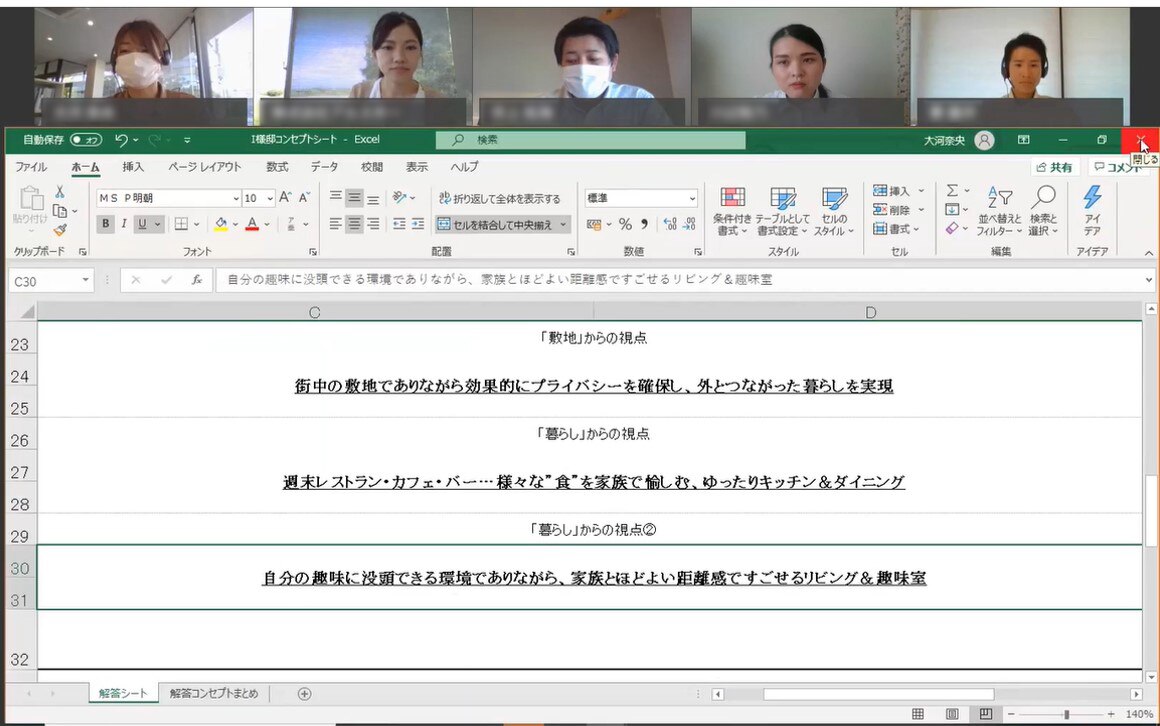Switch to the データ ribbon tab

click(324, 167)
